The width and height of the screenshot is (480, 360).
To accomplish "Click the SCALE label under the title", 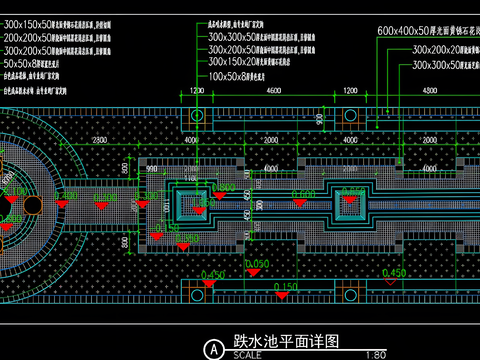I will [x=247, y=355].
